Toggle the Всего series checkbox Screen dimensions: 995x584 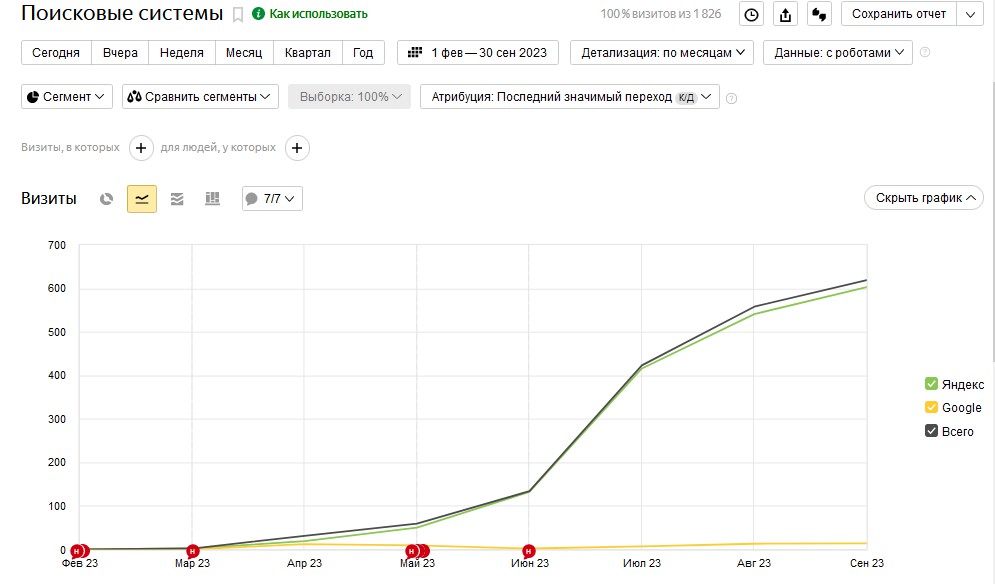click(931, 430)
